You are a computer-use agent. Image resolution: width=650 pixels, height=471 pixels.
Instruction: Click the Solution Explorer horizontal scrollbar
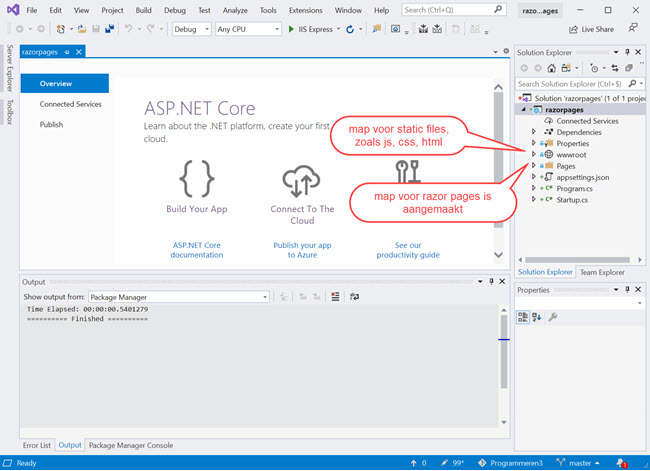(577, 260)
